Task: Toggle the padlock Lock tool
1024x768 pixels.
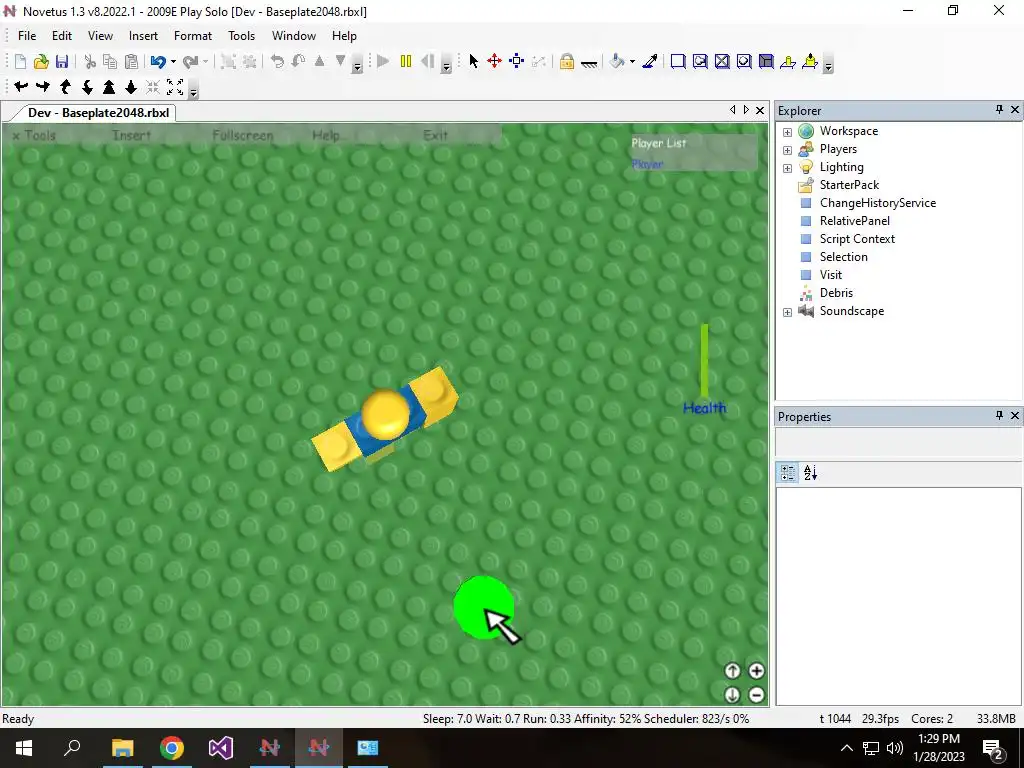Action: click(567, 61)
